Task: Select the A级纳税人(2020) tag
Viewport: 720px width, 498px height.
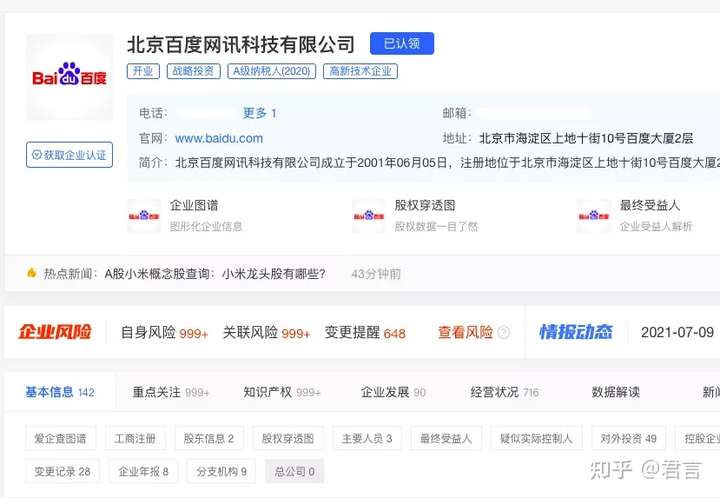Action: [x=271, y=71]
